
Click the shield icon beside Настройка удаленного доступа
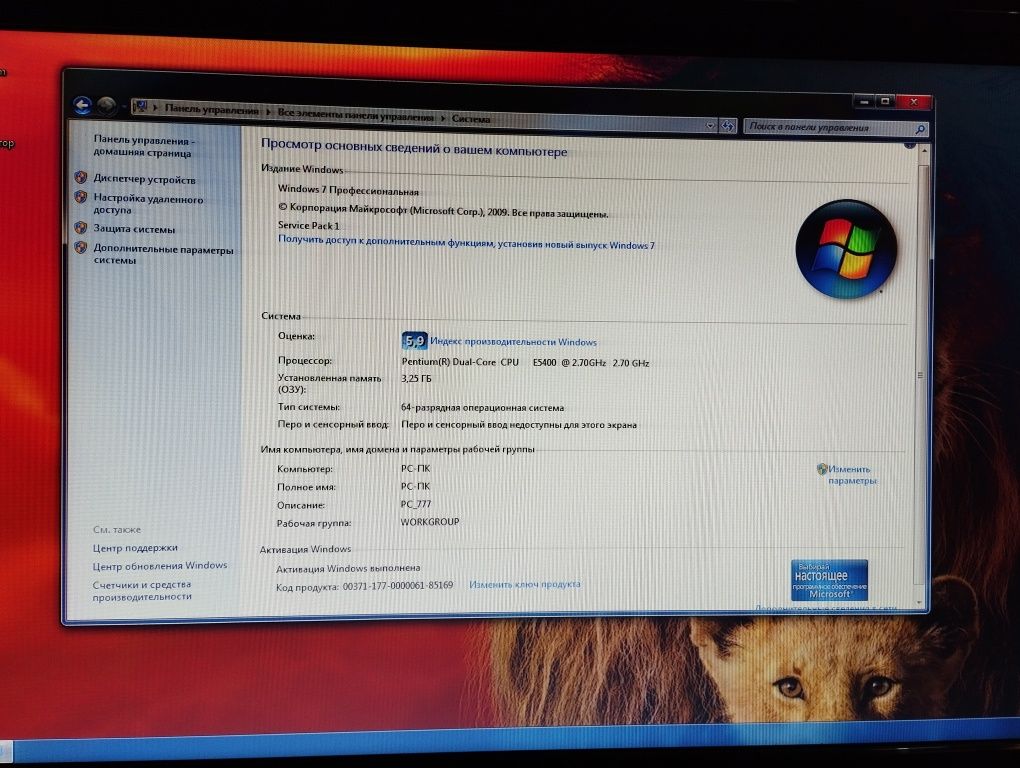81,196
